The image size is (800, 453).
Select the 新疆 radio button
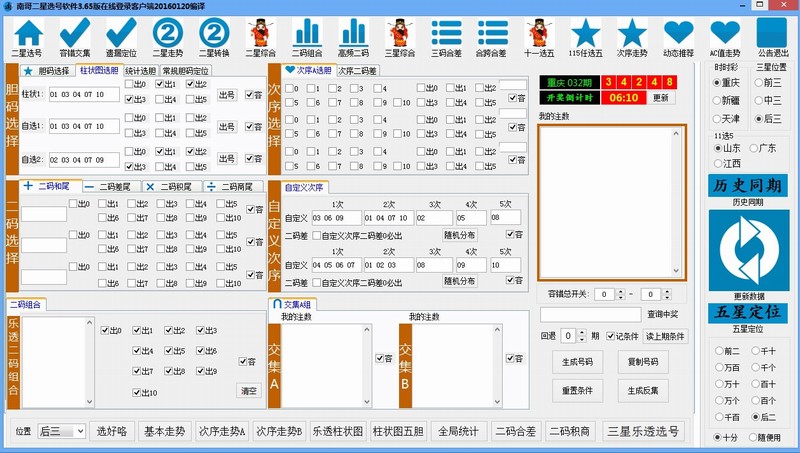(718, 100)
